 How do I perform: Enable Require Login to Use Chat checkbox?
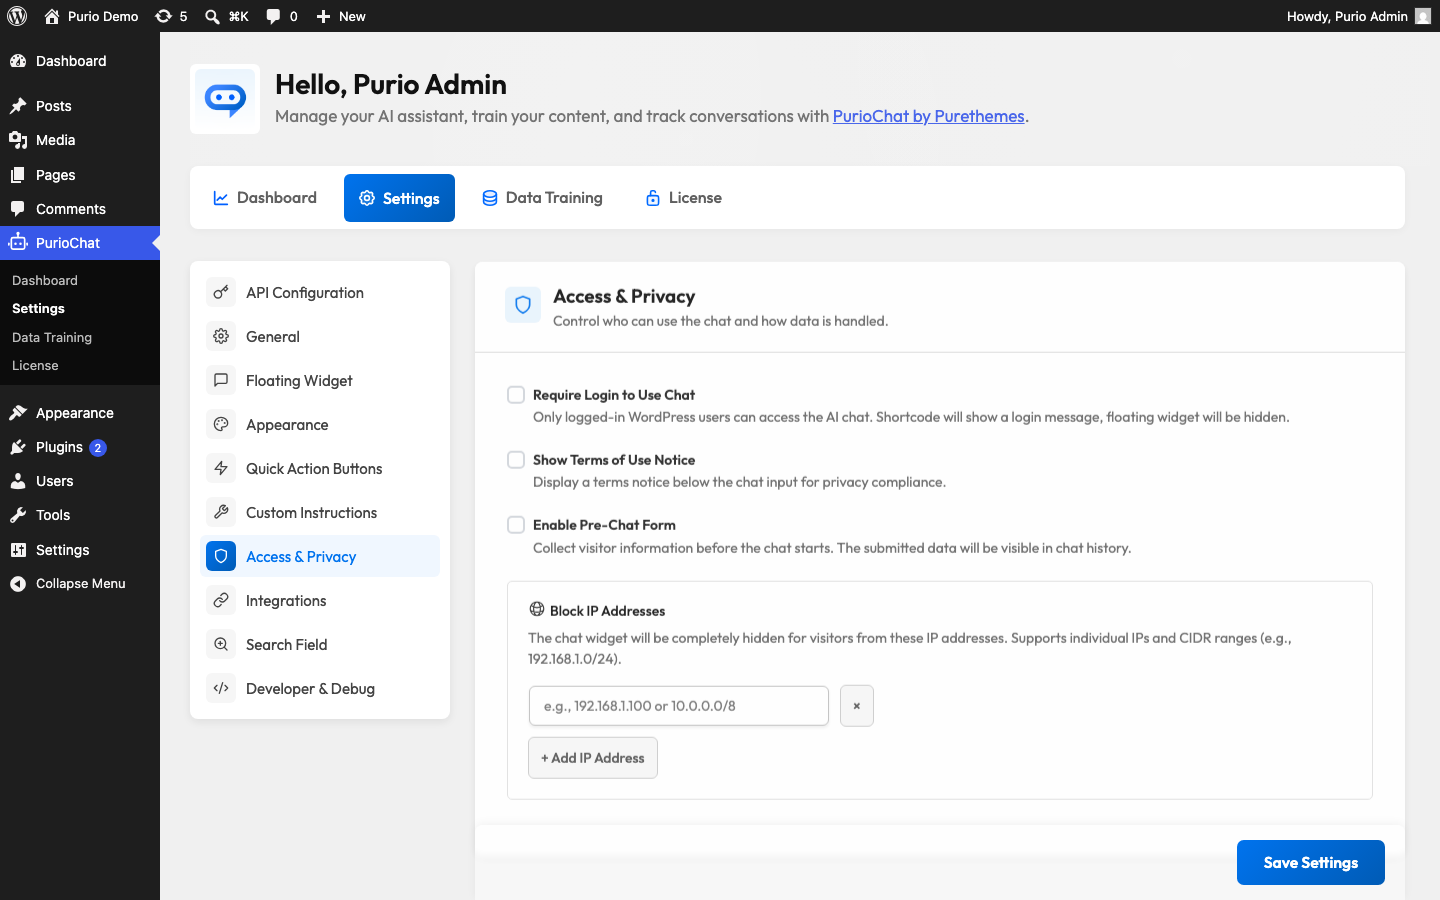tap(516, 395)
